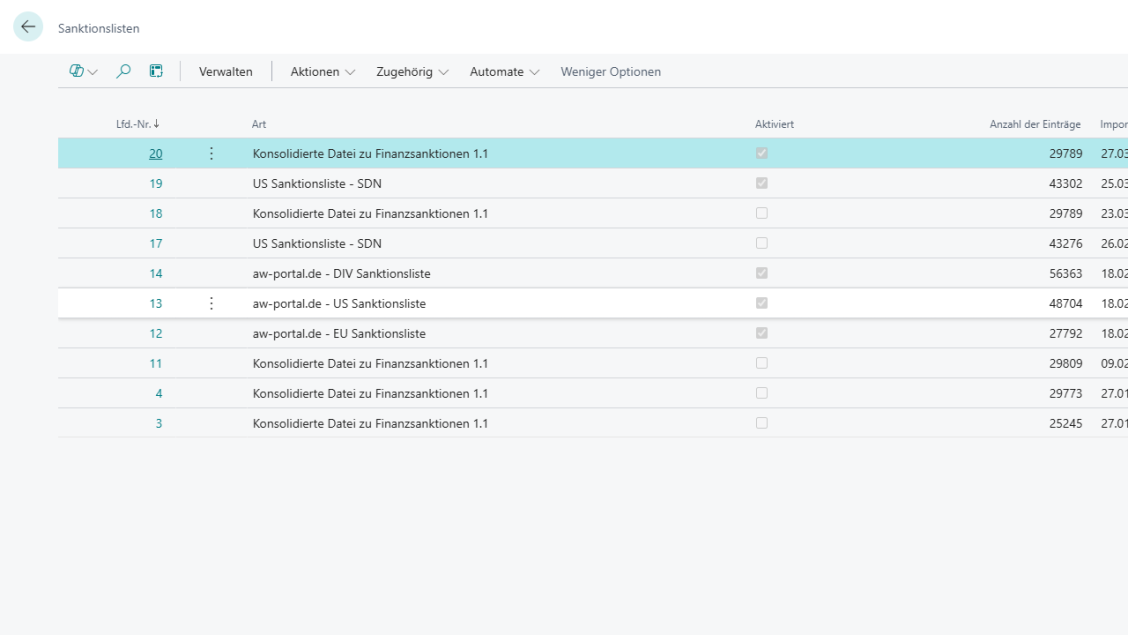Viewport: 1128px width, 635px height.
Task: Toggle Aktiviert checkbox for entry 20
Action: tap(762, 153)
